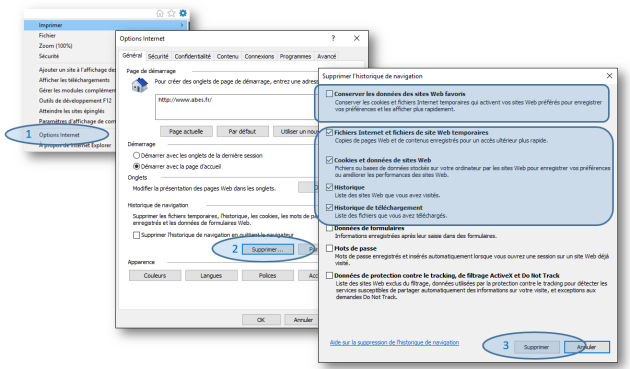Open the Confidentialité tab
The height and width of the screenshot is (369, 630).
point(193,57)
